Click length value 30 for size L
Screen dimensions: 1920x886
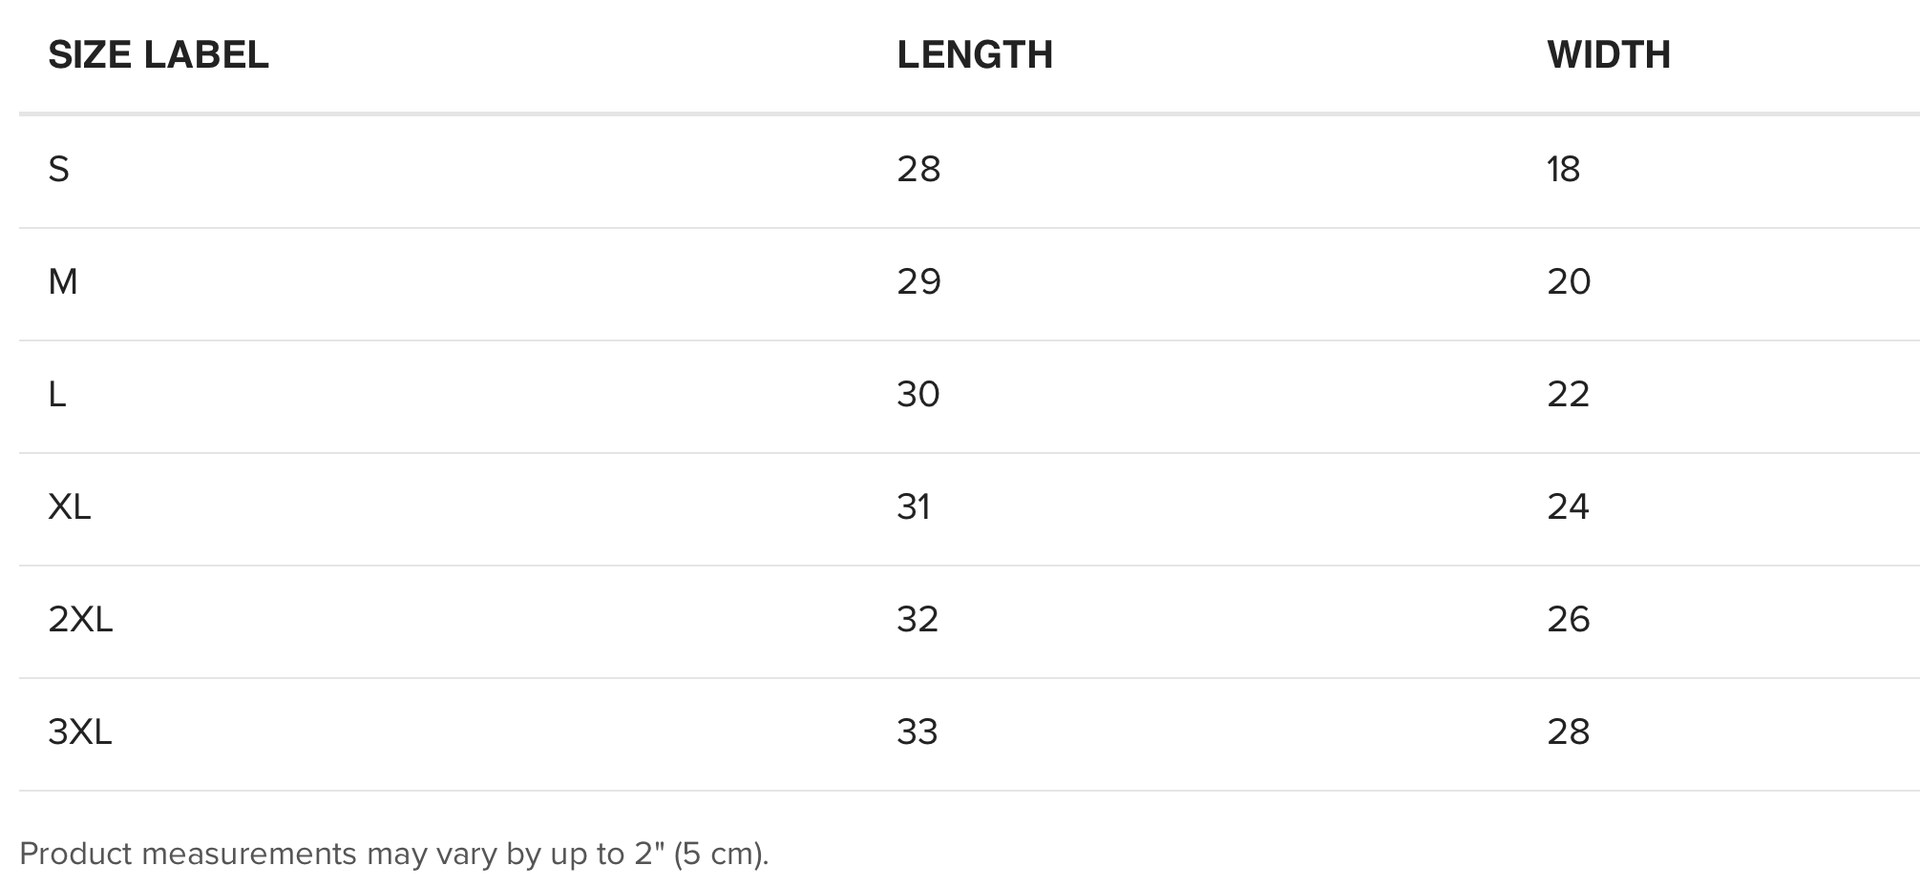(x=918, y=394)
